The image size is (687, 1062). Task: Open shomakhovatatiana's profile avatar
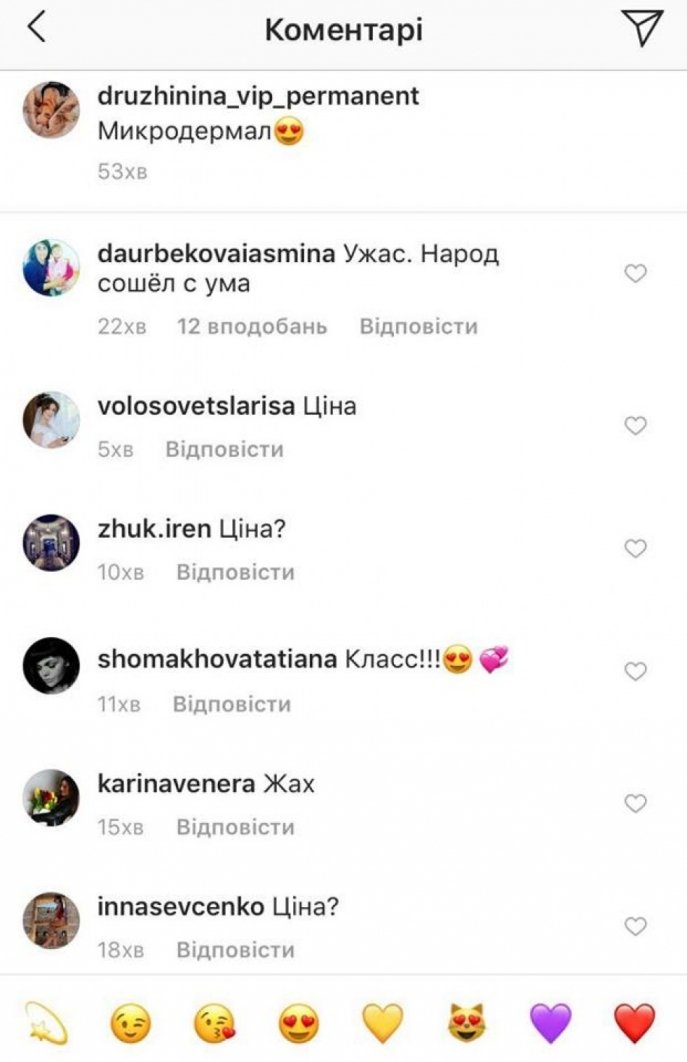(51, 665)
